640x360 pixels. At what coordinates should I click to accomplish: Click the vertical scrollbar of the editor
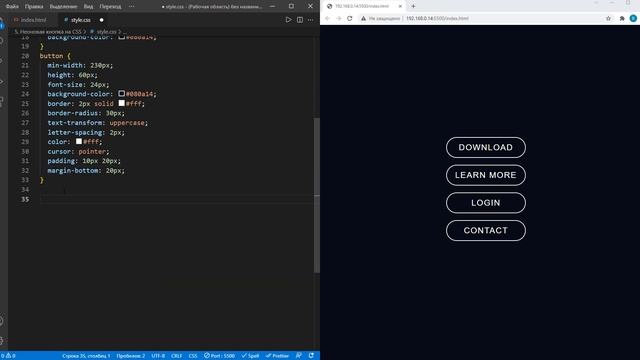point(317,196)
